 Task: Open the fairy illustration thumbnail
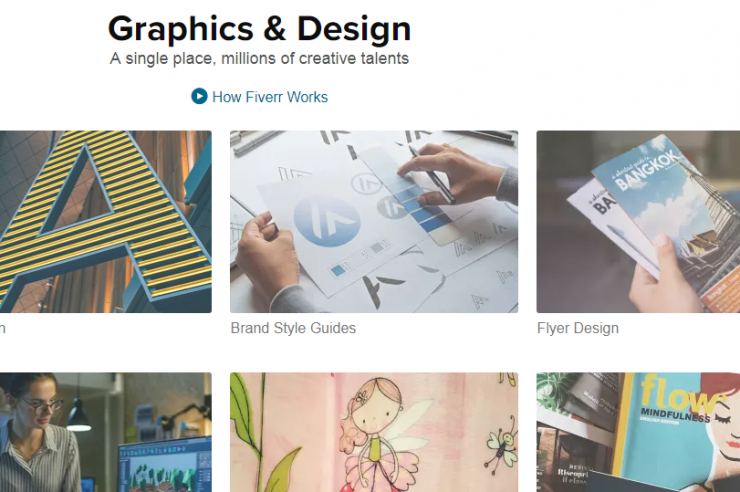click(374, 432)
